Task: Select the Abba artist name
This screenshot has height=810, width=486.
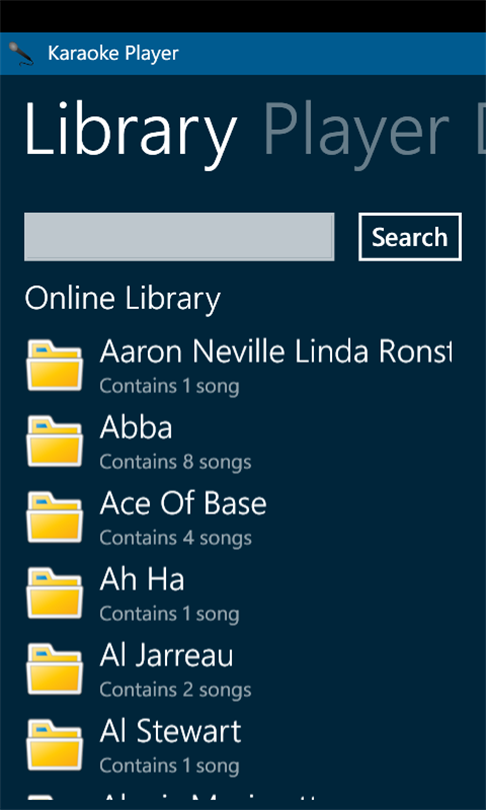Action: coord(136,428)
